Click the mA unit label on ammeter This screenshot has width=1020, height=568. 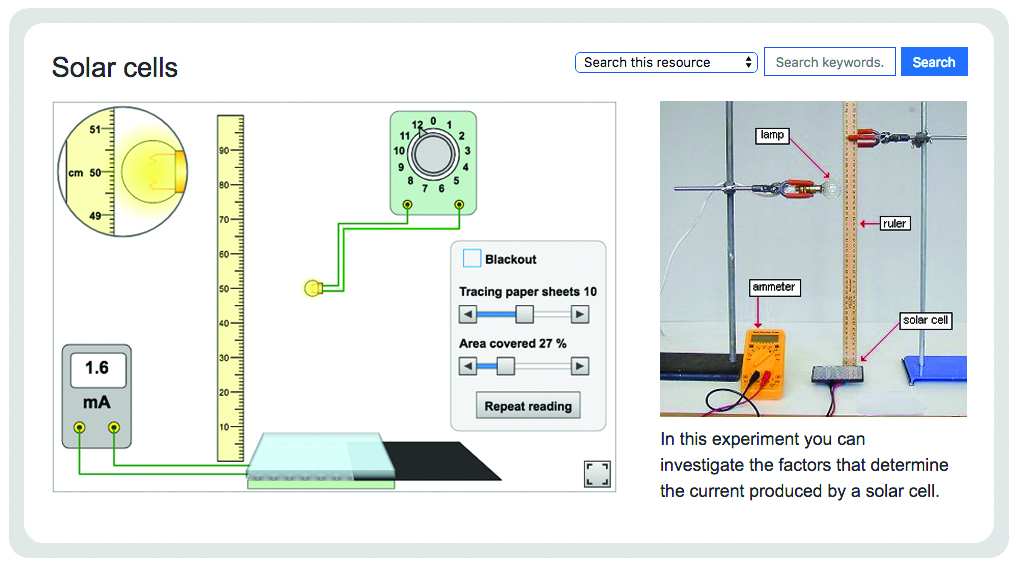(96, 403)
